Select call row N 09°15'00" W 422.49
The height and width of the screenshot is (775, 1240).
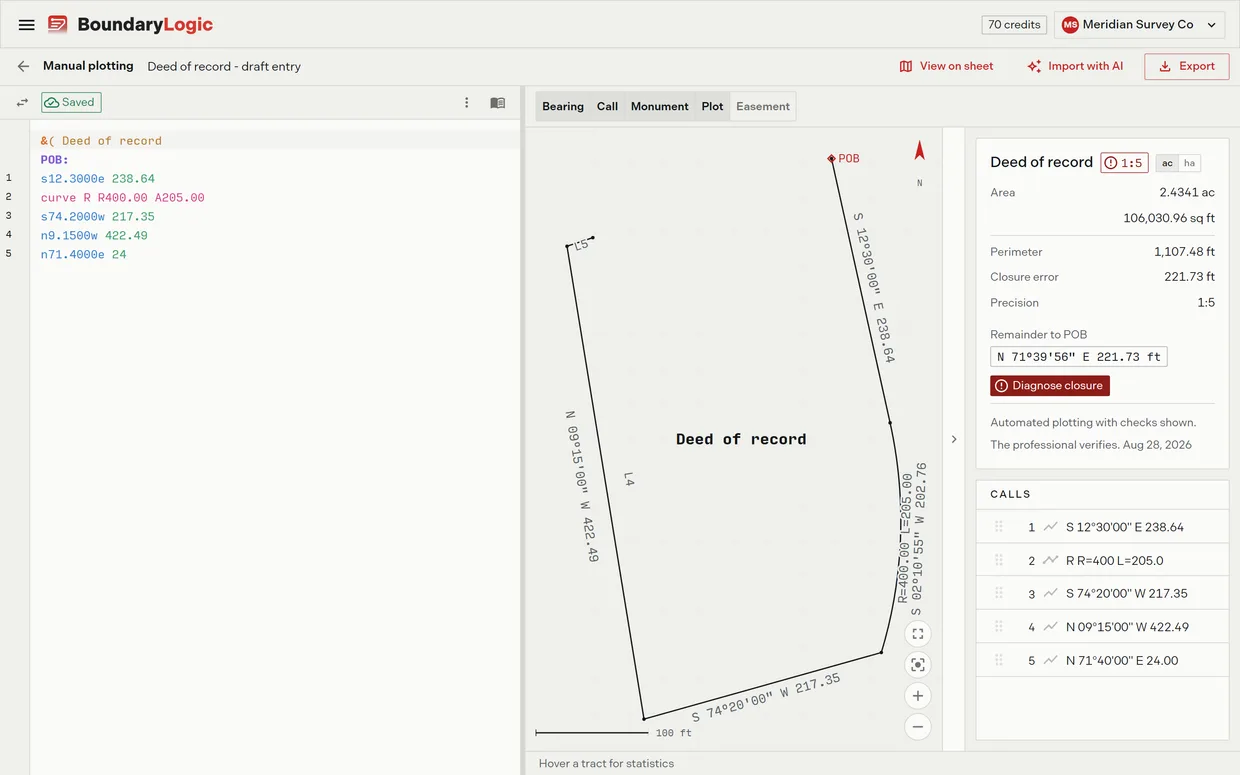(1102, 627)
